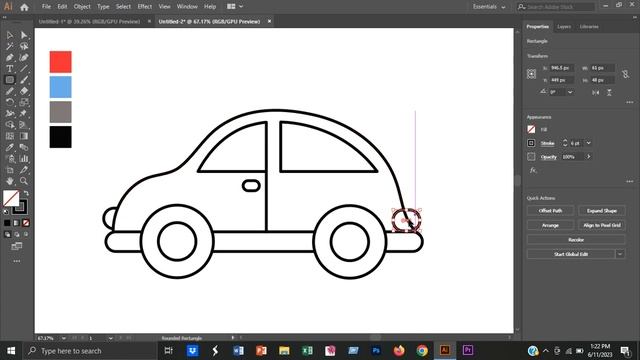Toggle Draw Inside mode
The width and height of the screenshot is (640, 360).
26,234
